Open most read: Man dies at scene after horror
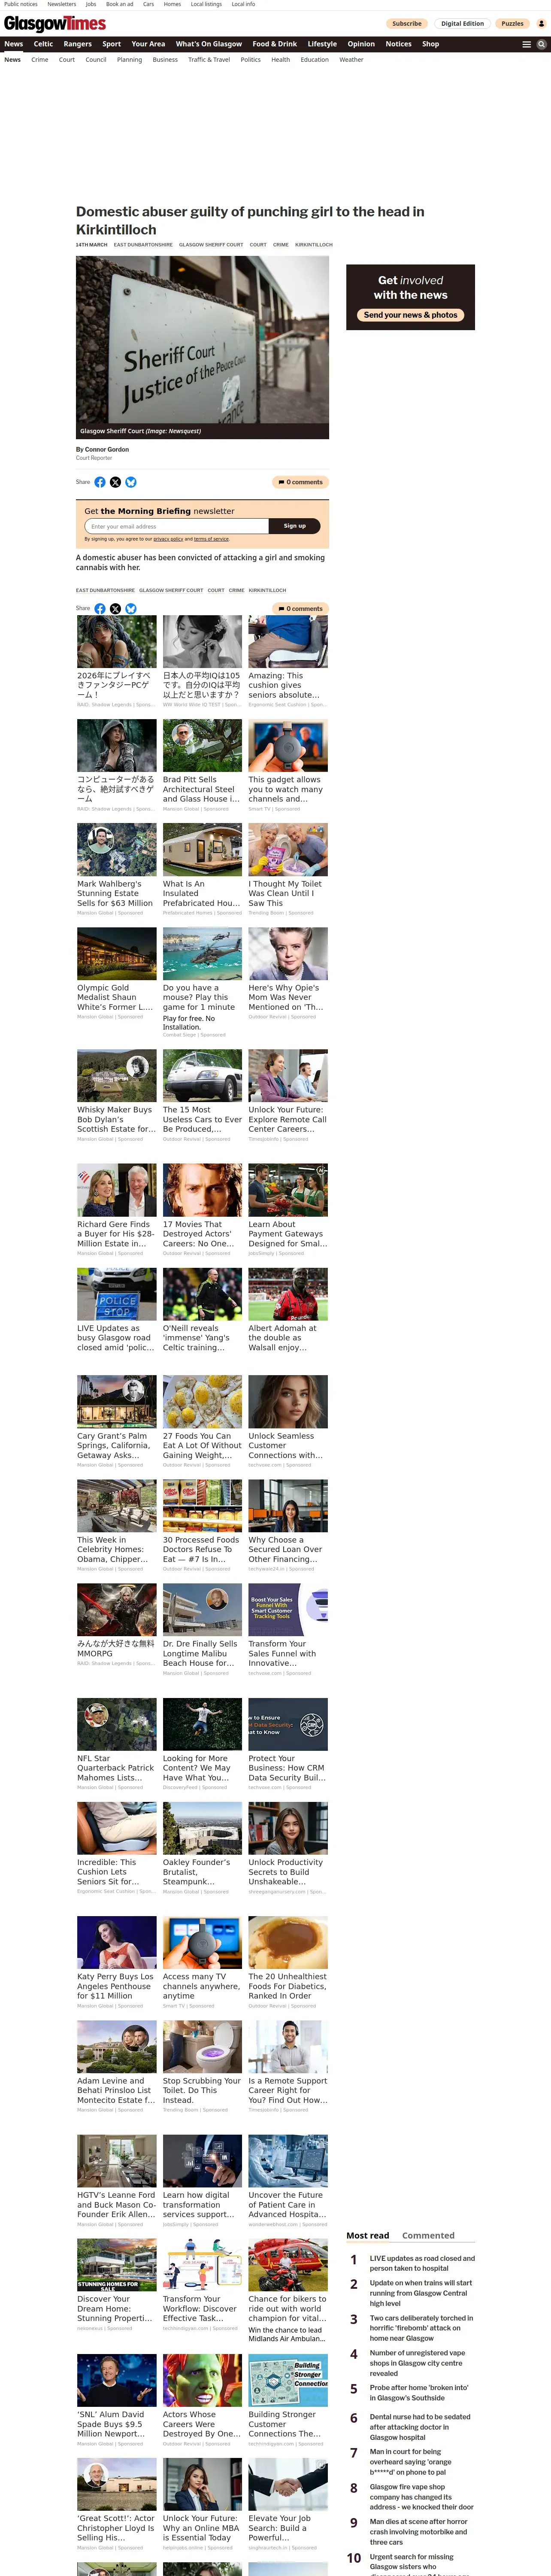Image resolution: width=551 pixels, height=2576 pixels. click(x=419, y=2532)
